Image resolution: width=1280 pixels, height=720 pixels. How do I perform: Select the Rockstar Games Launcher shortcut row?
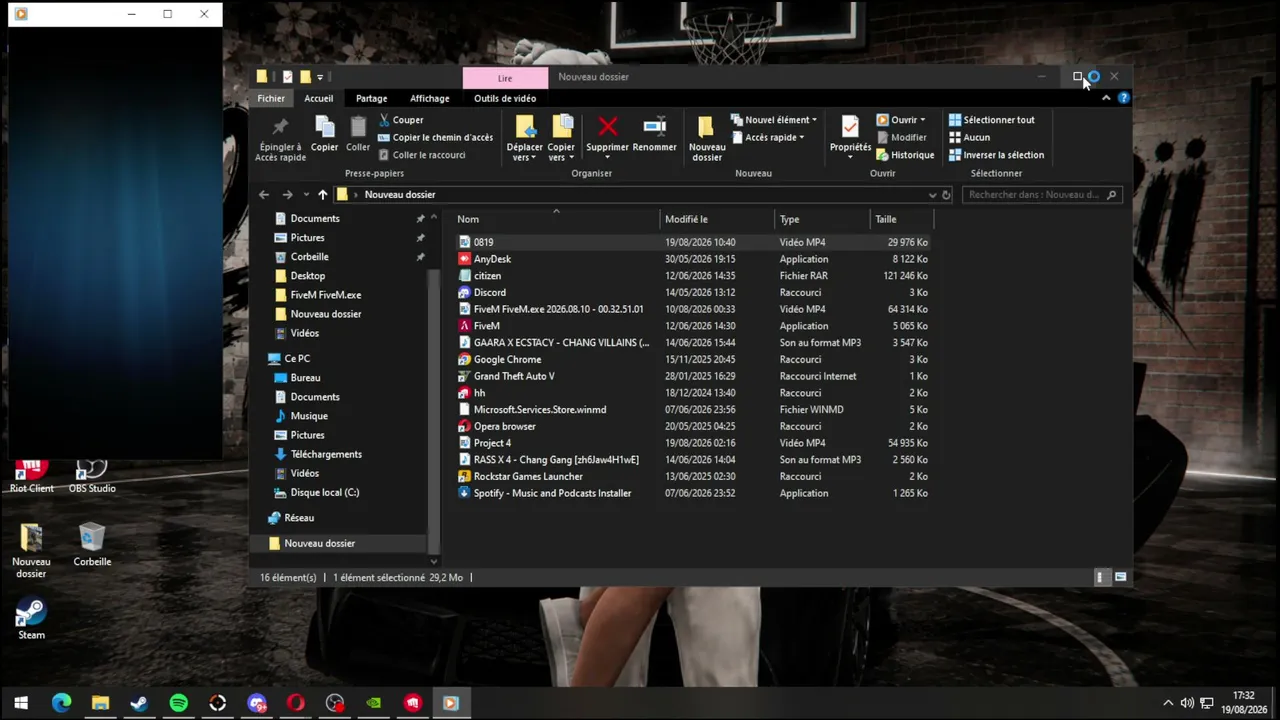pyautogui.click(x=693, y=477)
